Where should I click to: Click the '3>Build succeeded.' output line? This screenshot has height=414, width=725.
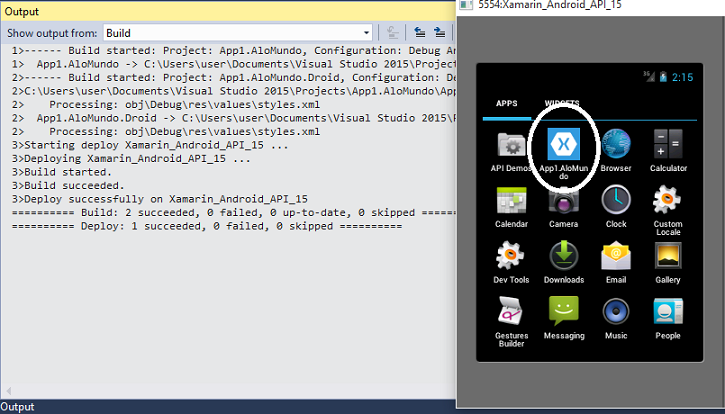tap(68, 185)
